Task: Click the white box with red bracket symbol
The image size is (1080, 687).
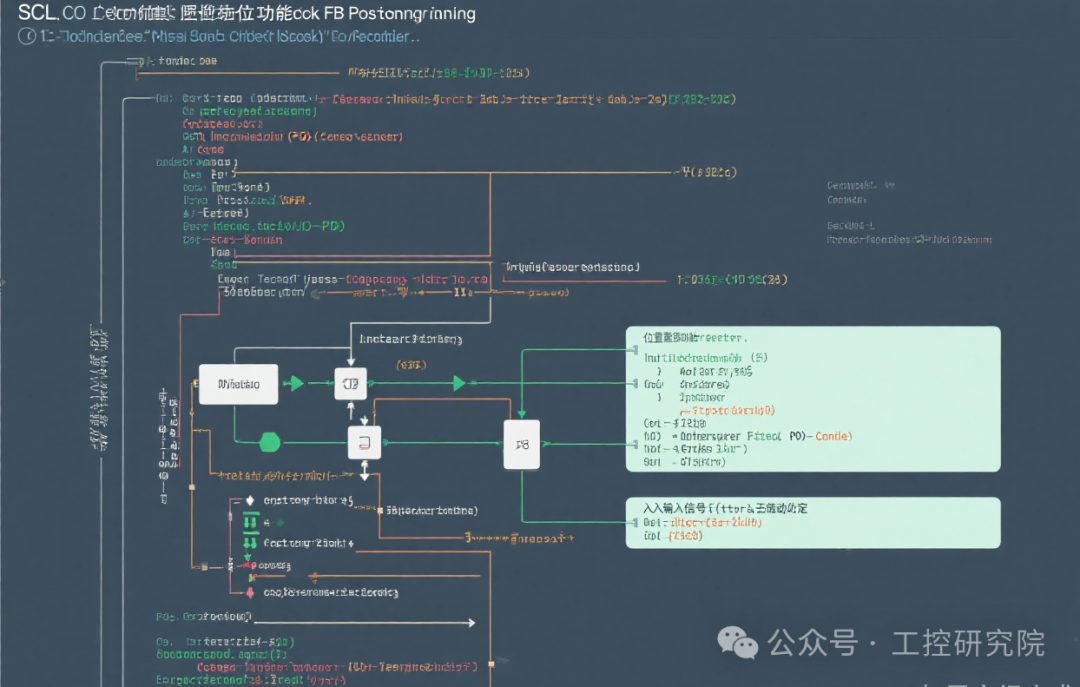Action: (x=364, y=442)
